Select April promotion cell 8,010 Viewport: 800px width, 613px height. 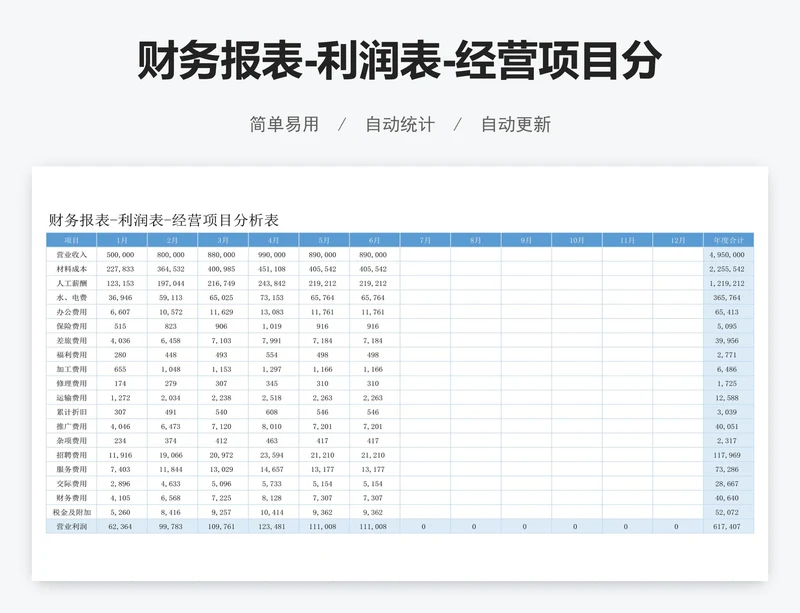click(x=272, y=426)
